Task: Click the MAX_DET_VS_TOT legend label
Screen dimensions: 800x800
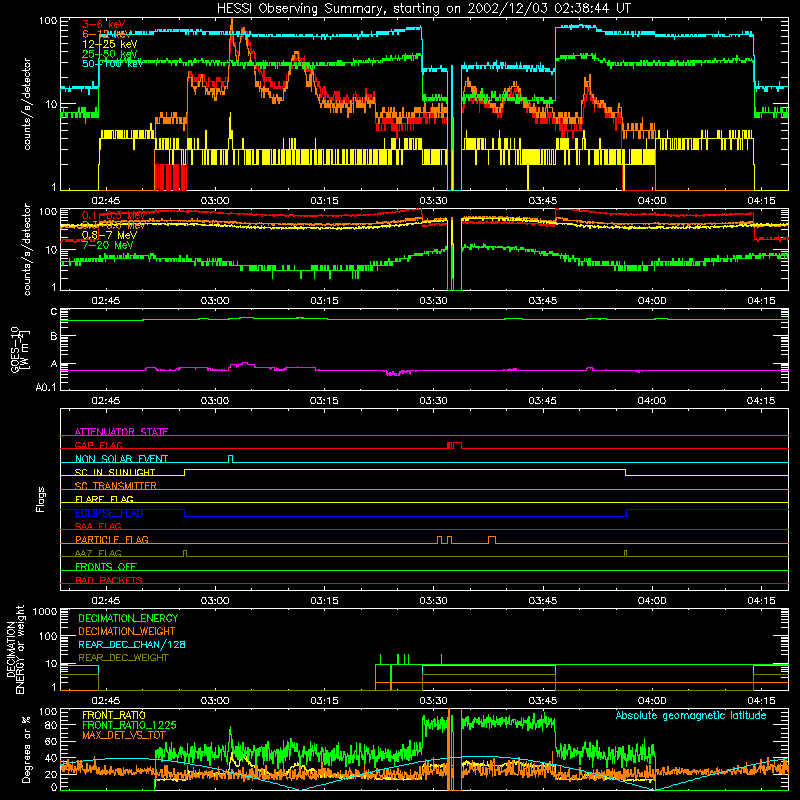Action: click(x=124, y=735)
